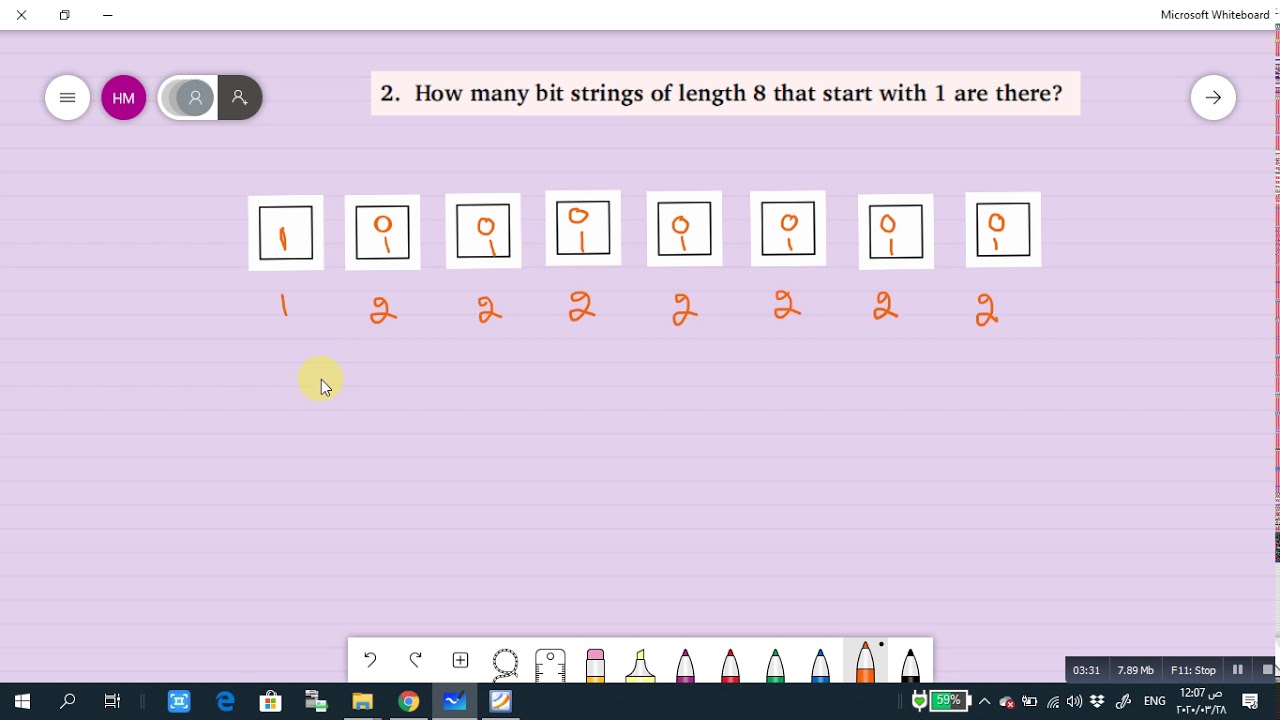Pick the red pen
This screenshot has width=1280, height=720.
(730, 664)
